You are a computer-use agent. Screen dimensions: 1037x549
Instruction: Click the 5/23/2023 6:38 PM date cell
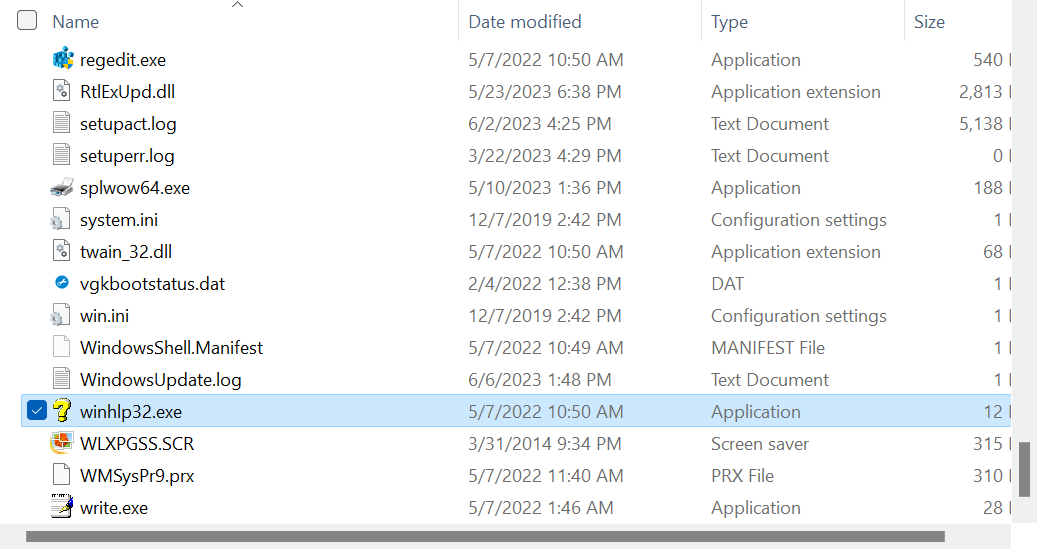(545, 91)
